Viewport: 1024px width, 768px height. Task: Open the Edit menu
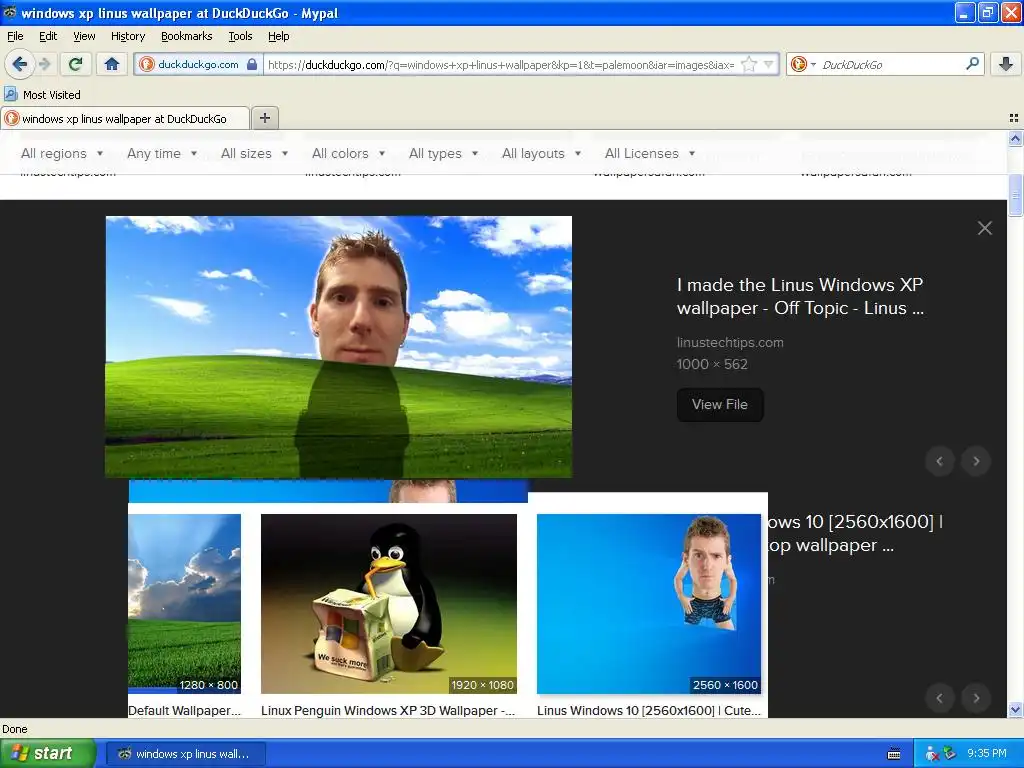click(x=48, y=36)
